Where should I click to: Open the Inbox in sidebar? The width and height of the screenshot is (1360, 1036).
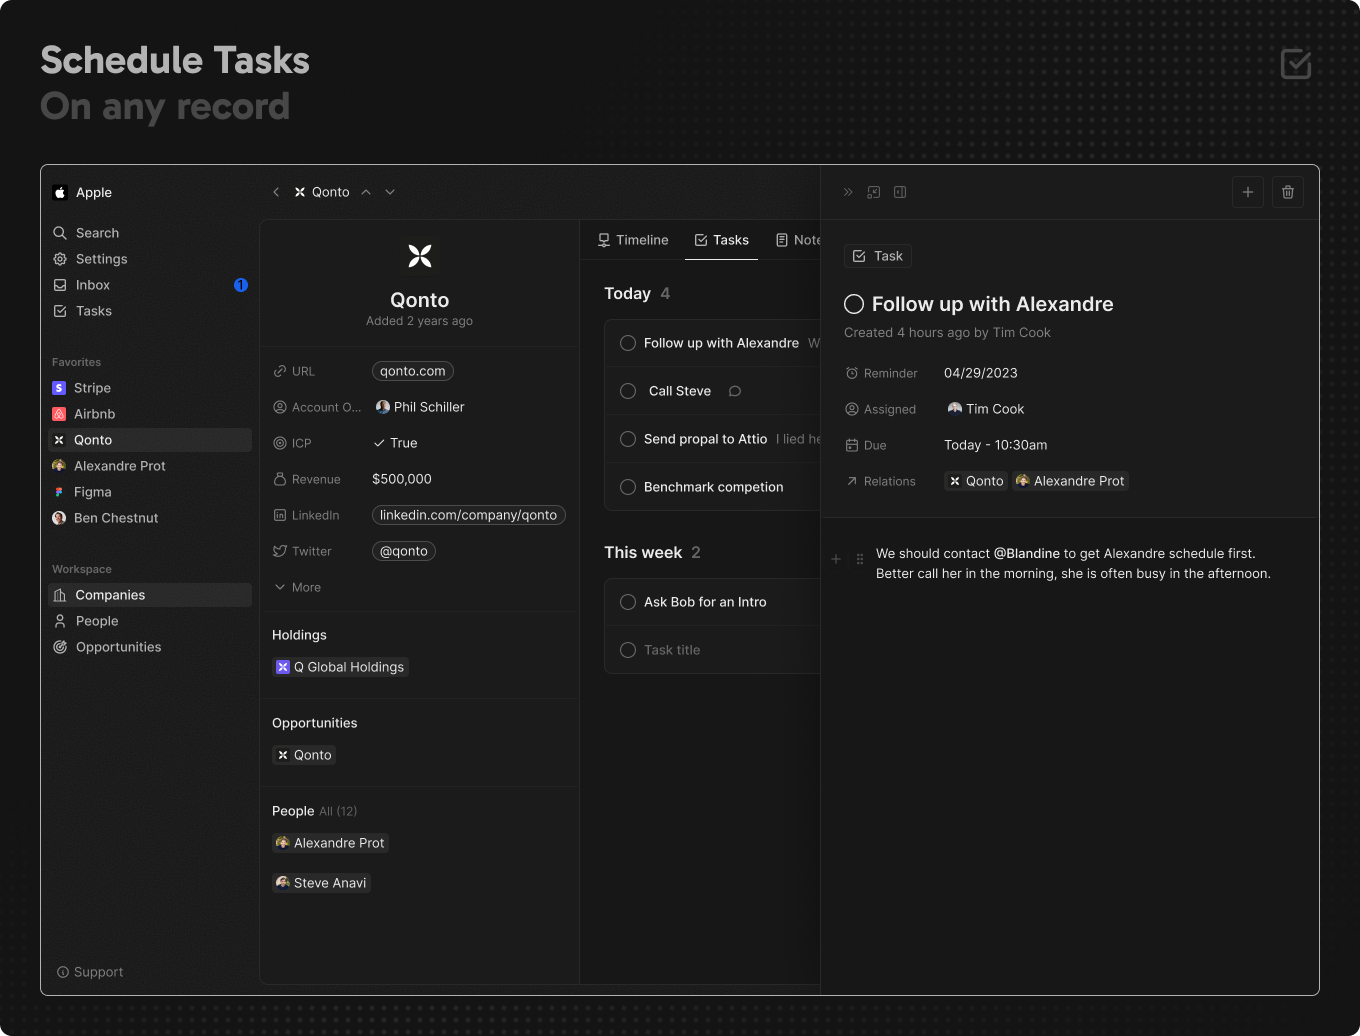pos(92,285)
